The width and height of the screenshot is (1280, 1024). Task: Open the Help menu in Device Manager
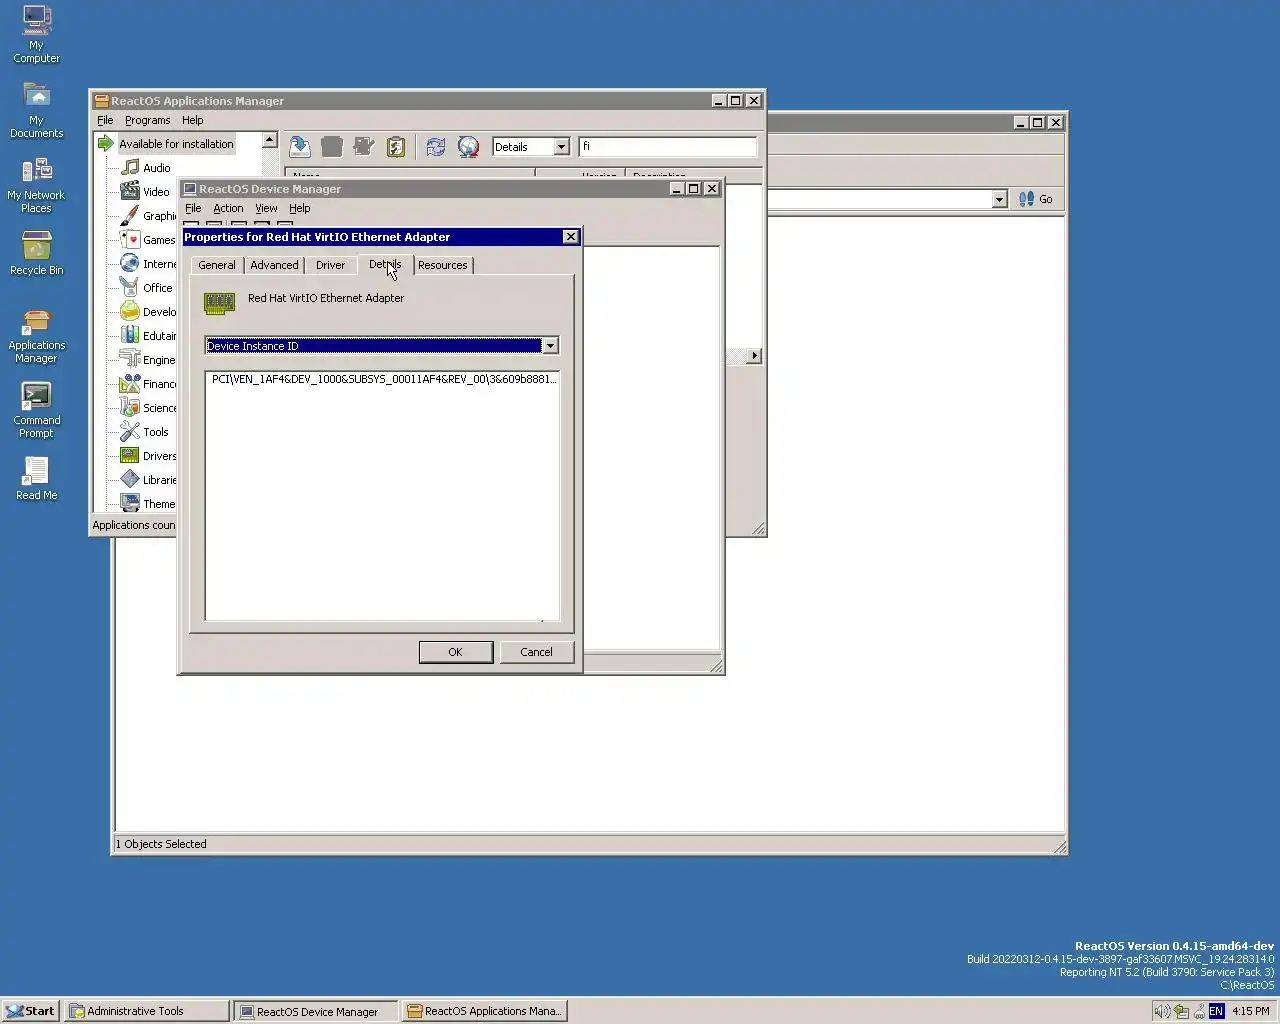(300, 208)
